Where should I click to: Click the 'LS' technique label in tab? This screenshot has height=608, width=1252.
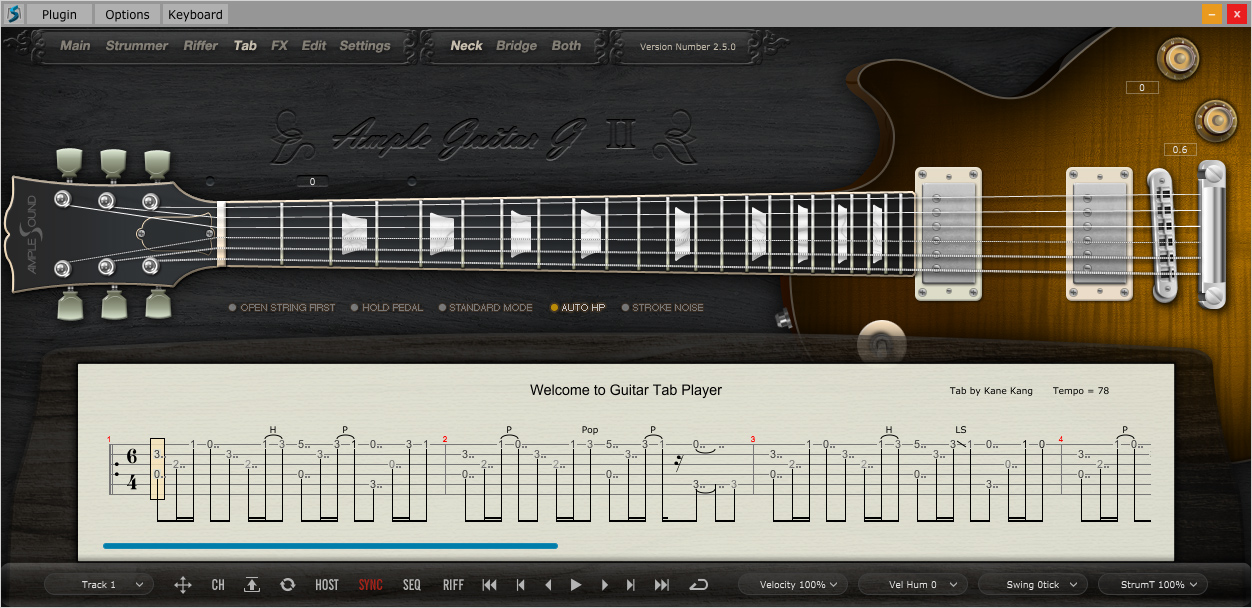pyautogui.click(x=961, y=430)
